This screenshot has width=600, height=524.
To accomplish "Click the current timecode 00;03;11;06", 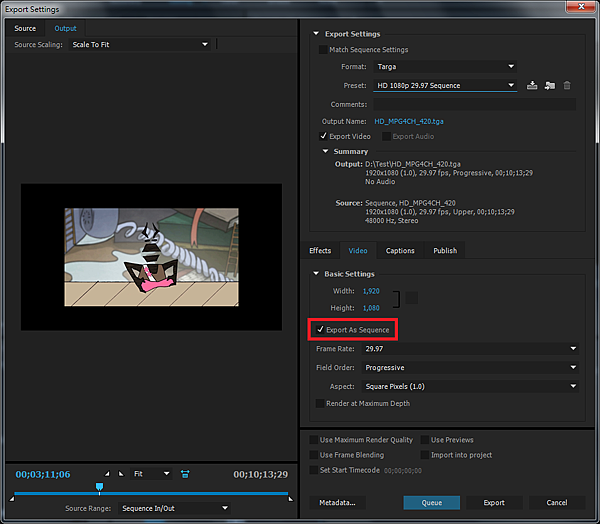I will pos(43,474).
